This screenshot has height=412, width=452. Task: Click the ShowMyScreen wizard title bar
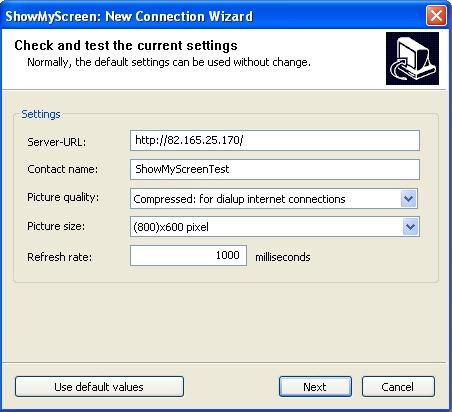213,16
